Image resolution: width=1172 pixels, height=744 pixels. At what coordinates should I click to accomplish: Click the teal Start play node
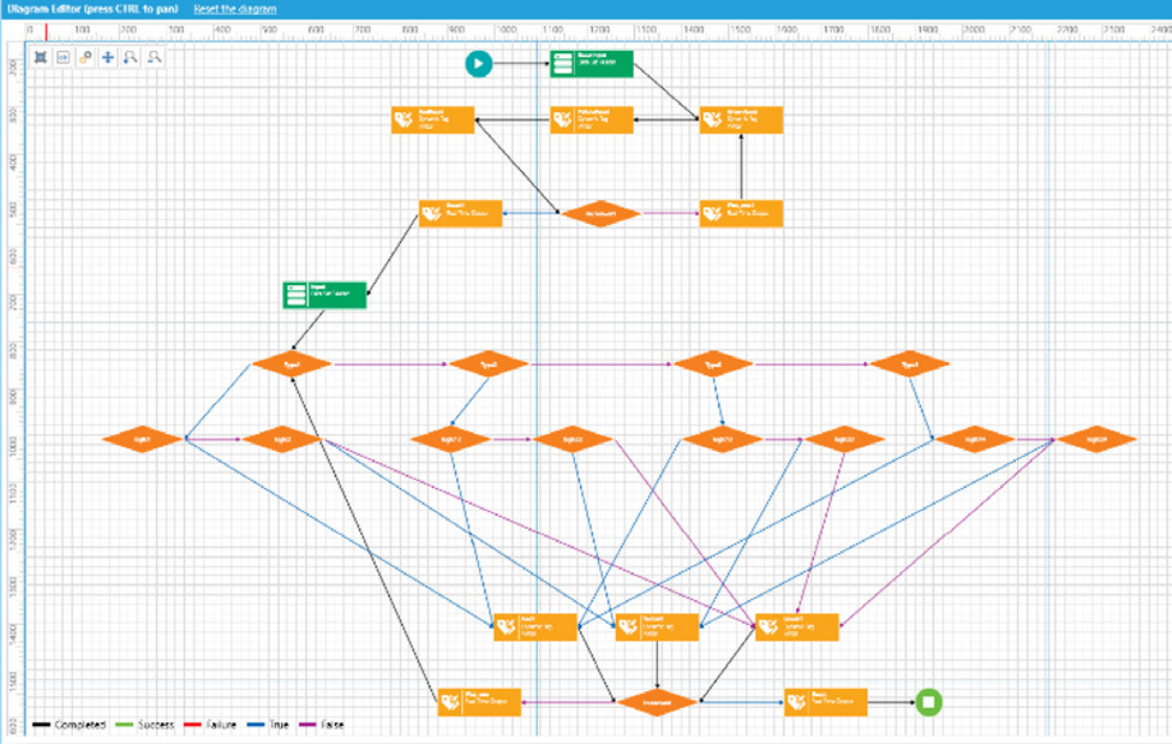(479, 64)
